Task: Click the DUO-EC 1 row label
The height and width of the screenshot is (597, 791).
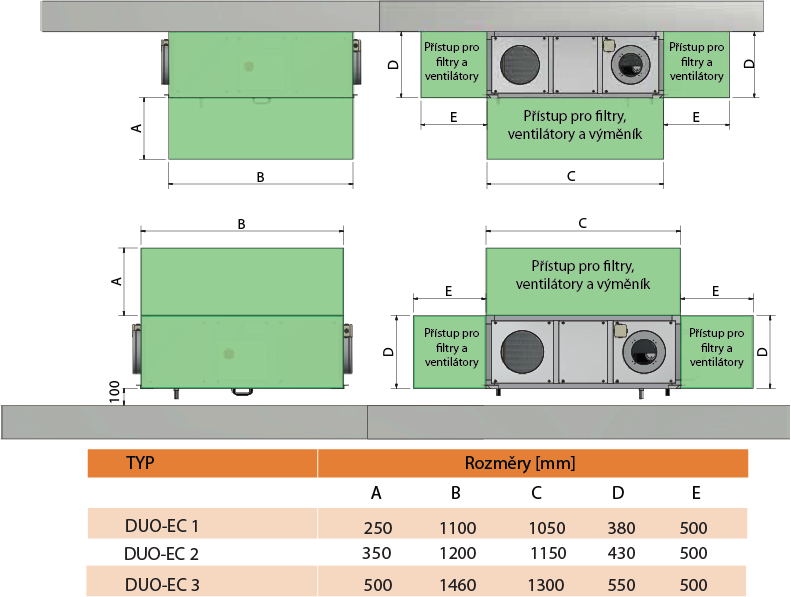Action: click(162, 526)
